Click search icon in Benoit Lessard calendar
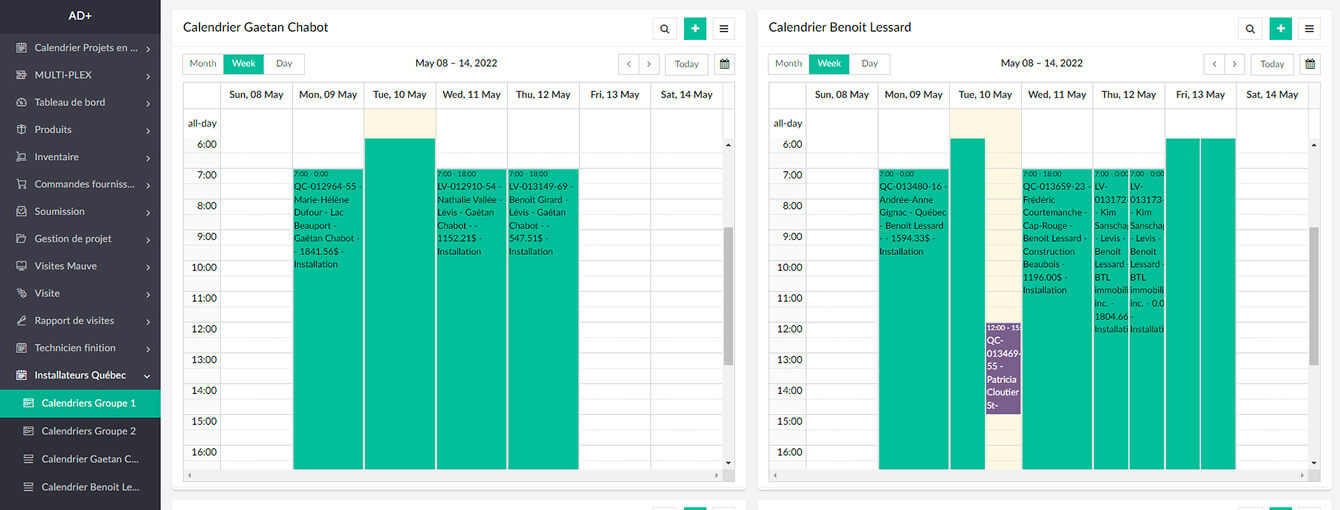Screen dimensions: 1340x510 click(1249, 29)
